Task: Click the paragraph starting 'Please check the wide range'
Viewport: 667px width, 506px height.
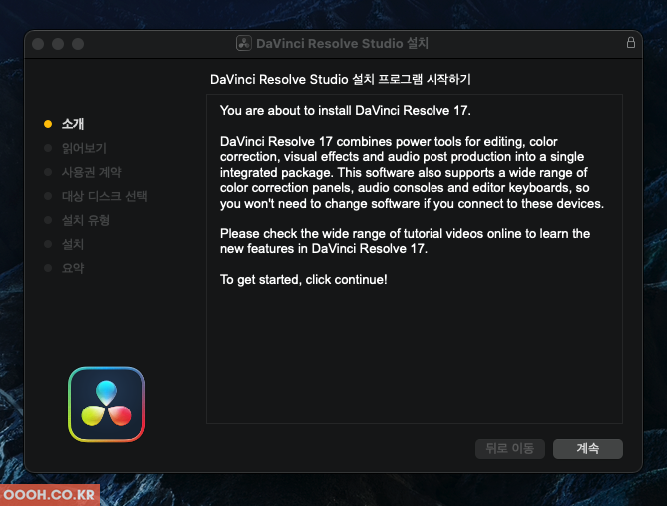Action: point(405,241)
